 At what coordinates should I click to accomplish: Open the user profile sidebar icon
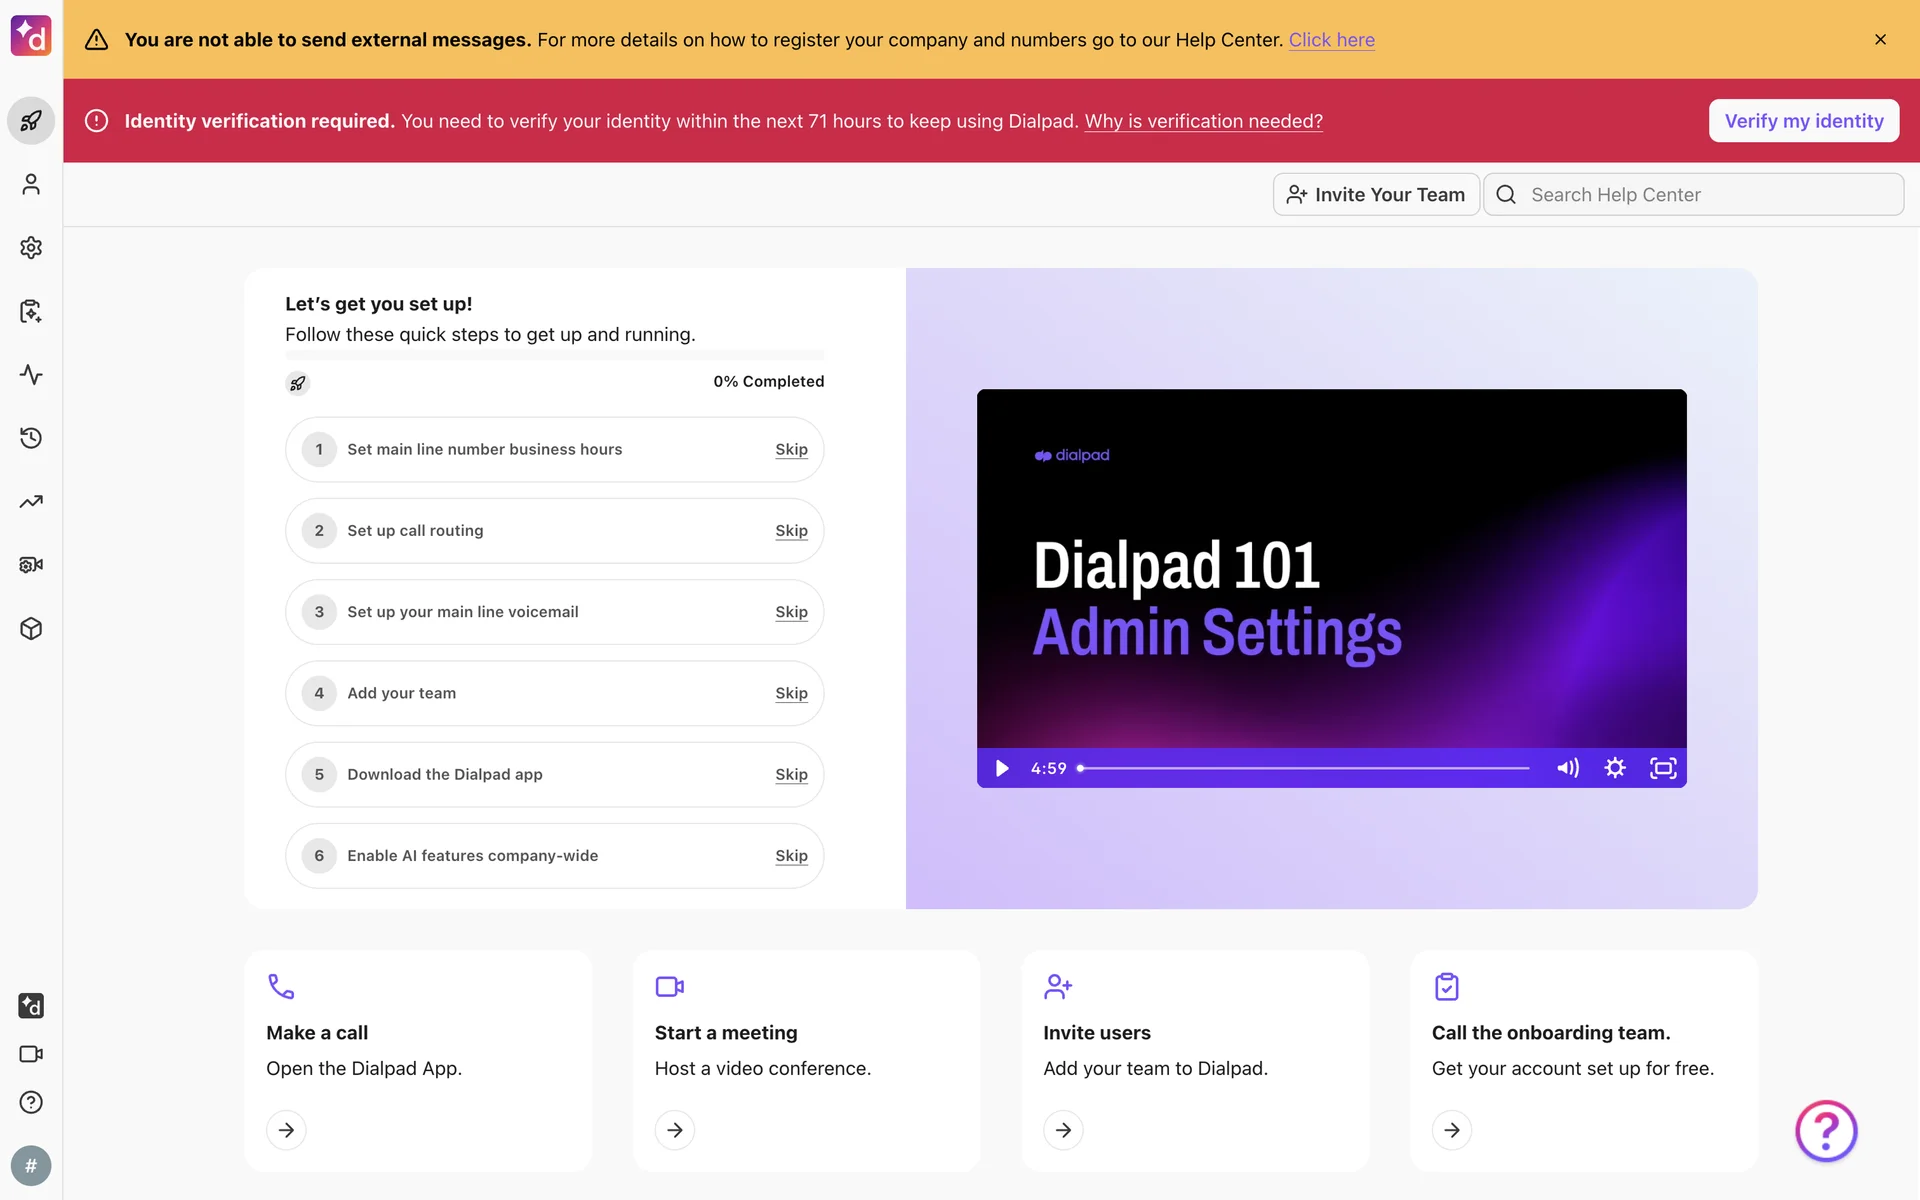[31, 185]
